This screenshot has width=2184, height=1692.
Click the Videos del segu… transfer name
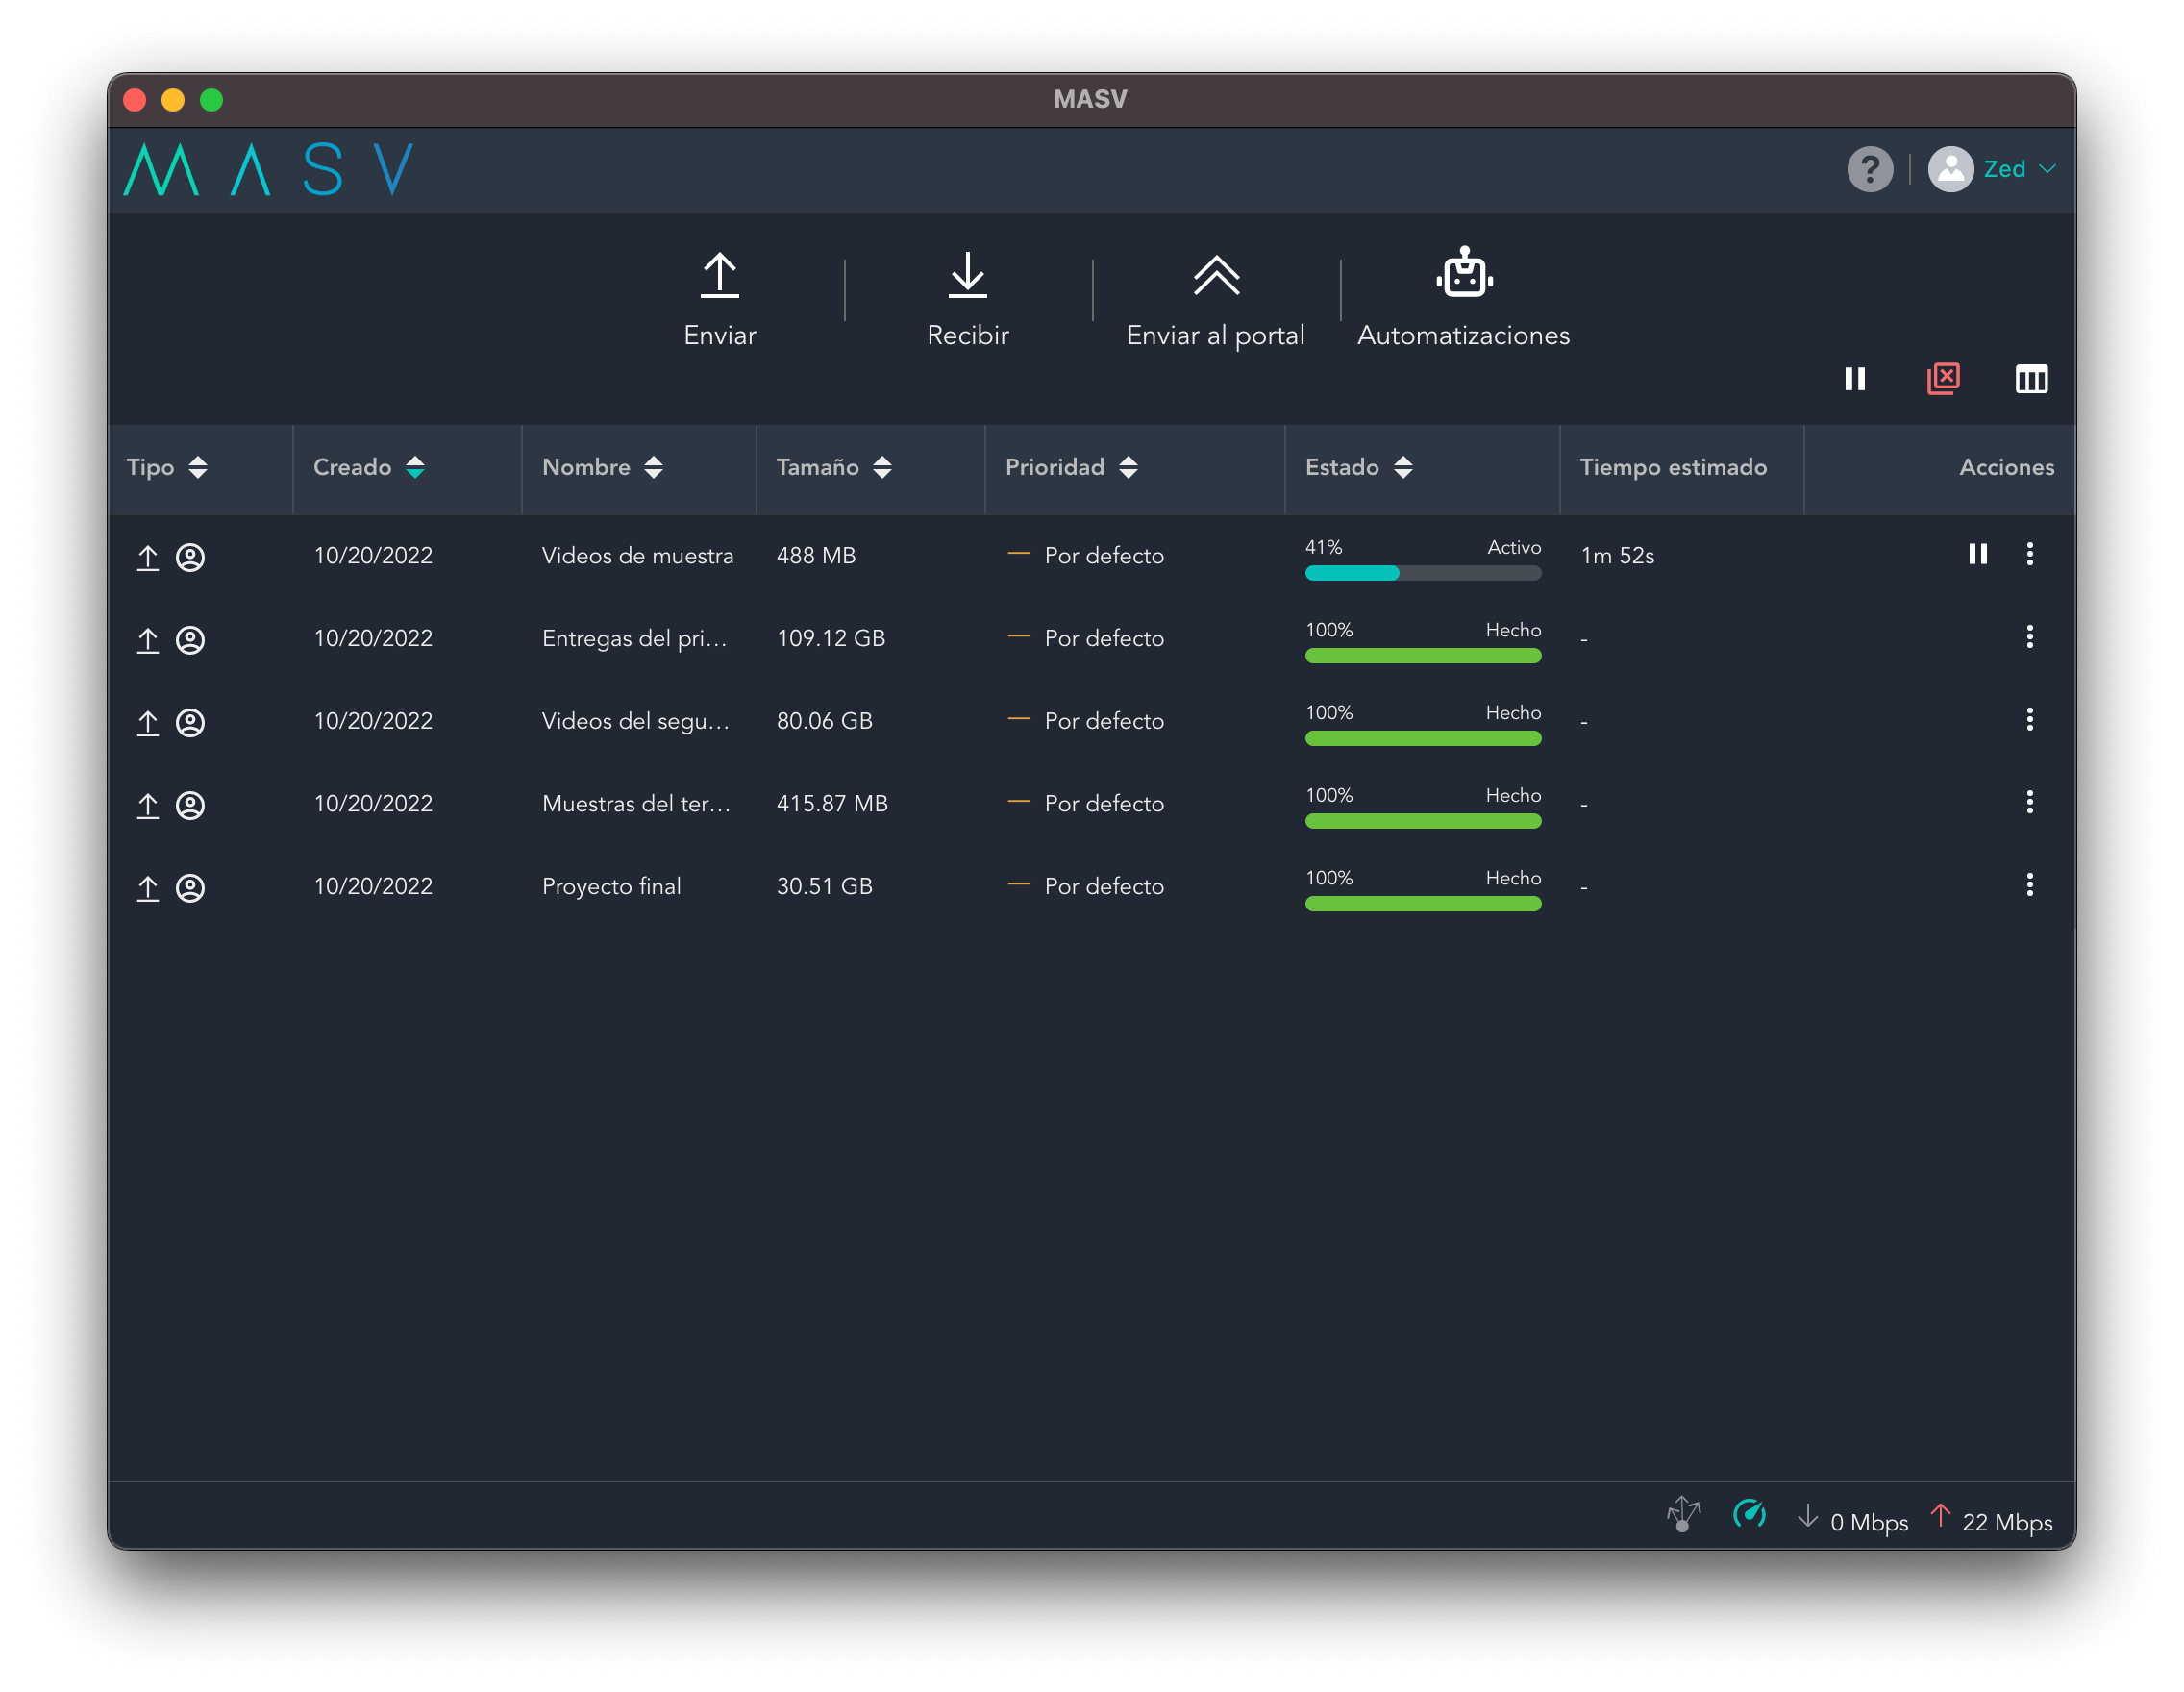635,721
